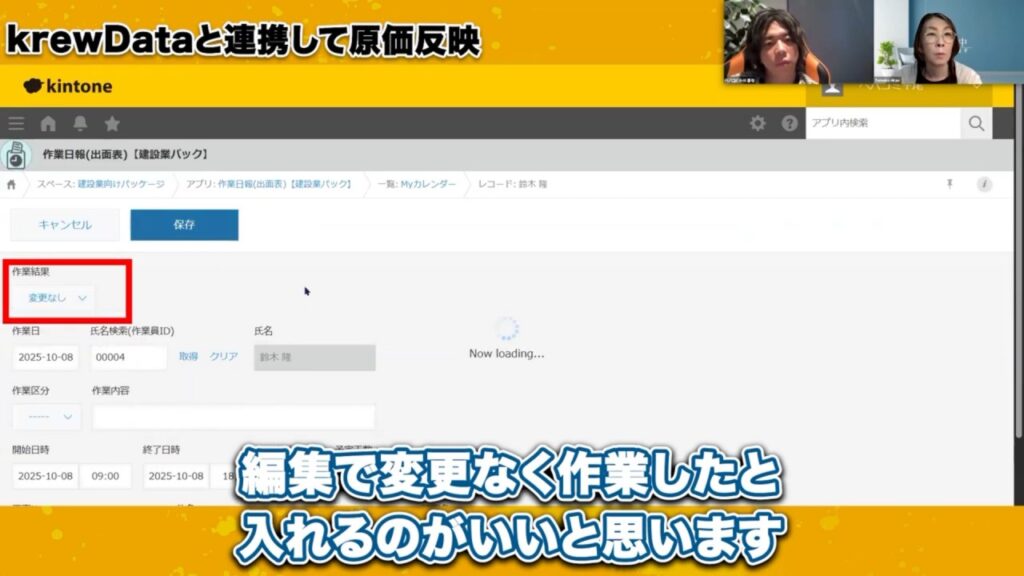Run search with the magnifier icon
This screenshot has width=1024, height=576.
975,123
